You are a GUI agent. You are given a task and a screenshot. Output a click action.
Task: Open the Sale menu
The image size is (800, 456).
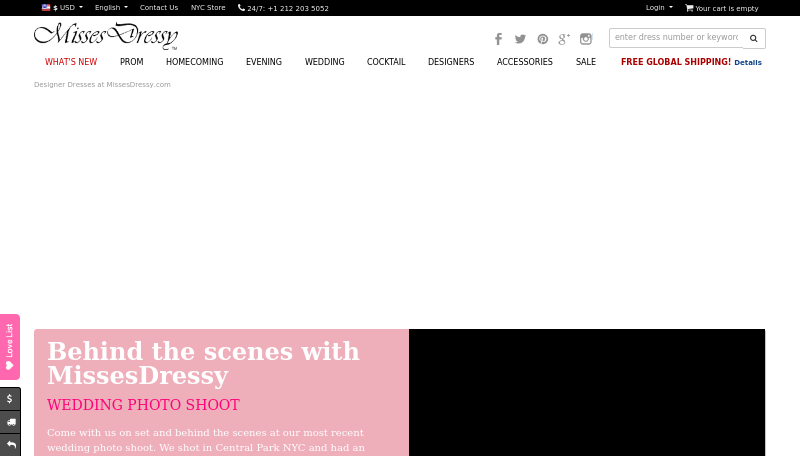586,62
